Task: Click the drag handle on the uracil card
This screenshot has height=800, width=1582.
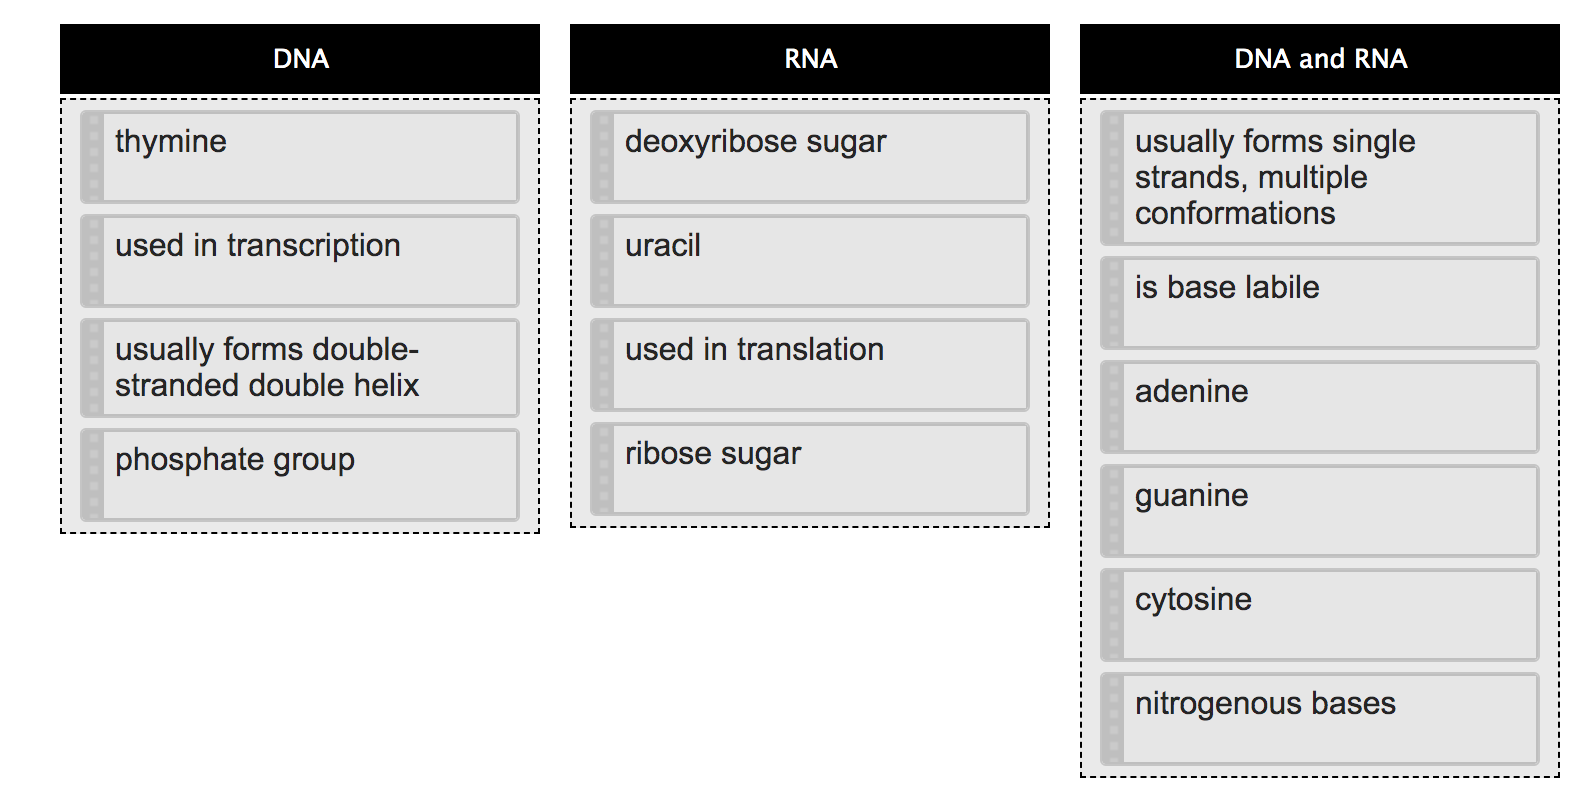Action: coord(604,260)
